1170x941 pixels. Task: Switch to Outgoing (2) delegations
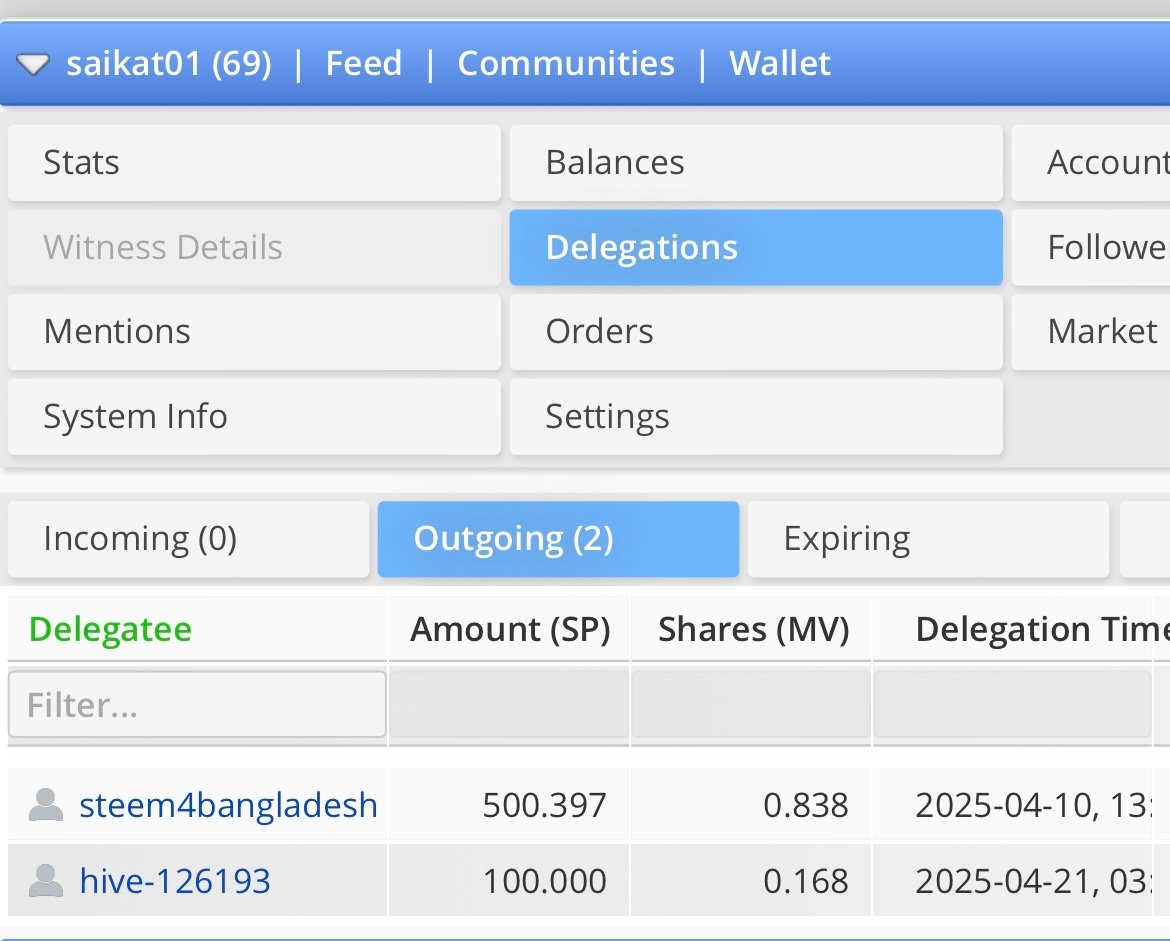pyautogui.click(x=558, y=539)
